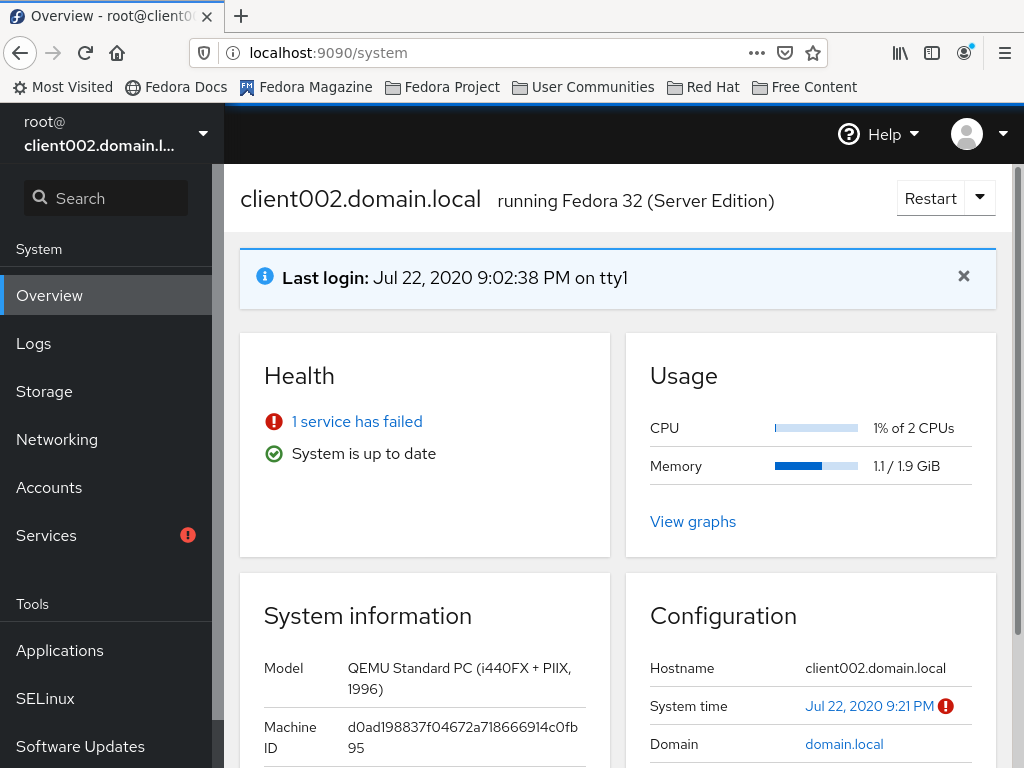Open the Firefox hamburger menu
The image size is (1024, 768).
(x=1005, y=53)
